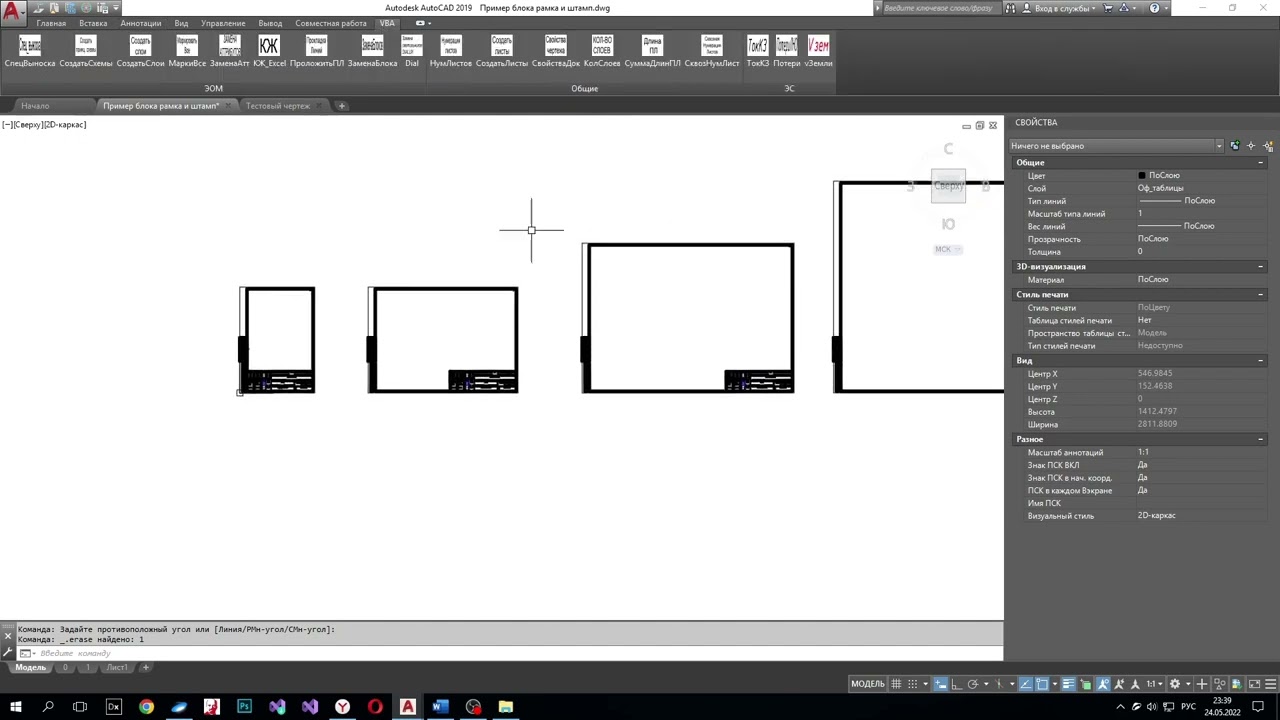Switch to Тестовый чертеж drawing tab
This screenshot has height=720, width=1280.
278,106
